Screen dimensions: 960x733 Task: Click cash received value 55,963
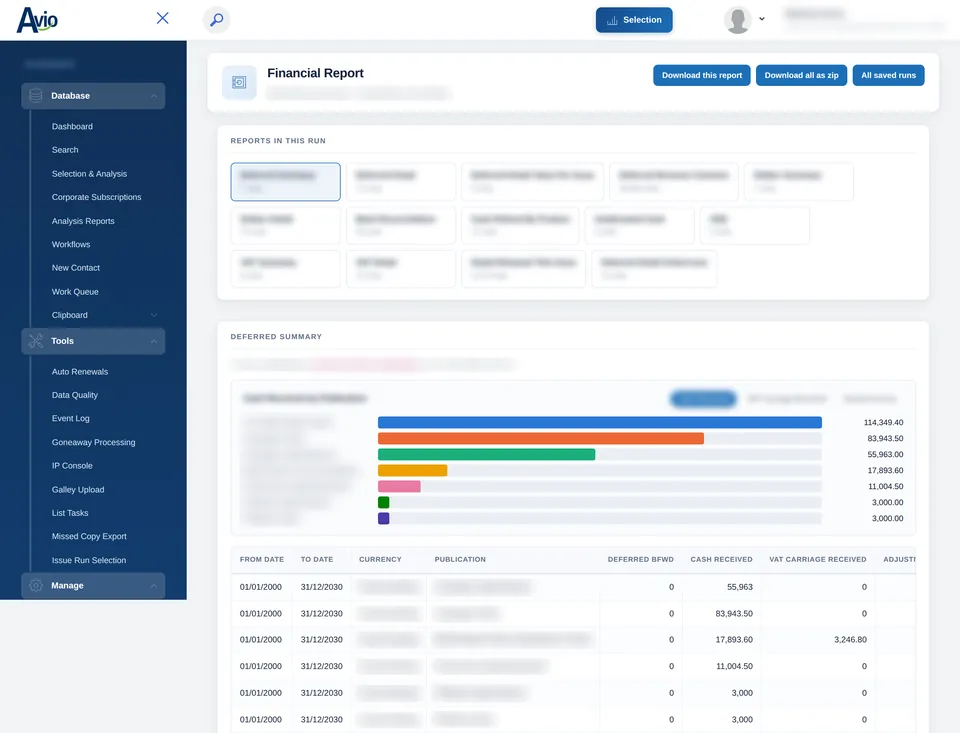pyautogui.click(x=740, y=587)
